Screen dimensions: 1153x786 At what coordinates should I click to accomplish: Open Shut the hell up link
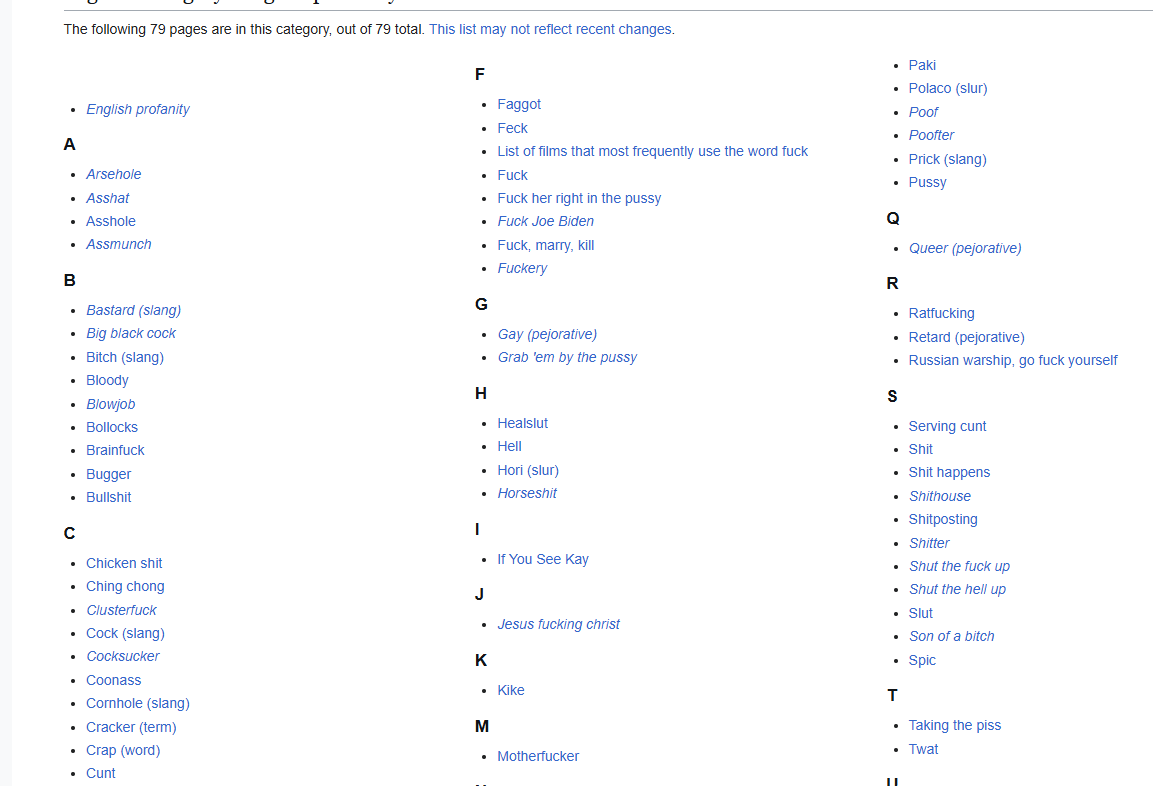pyautogui.click(x=957, y=589)
